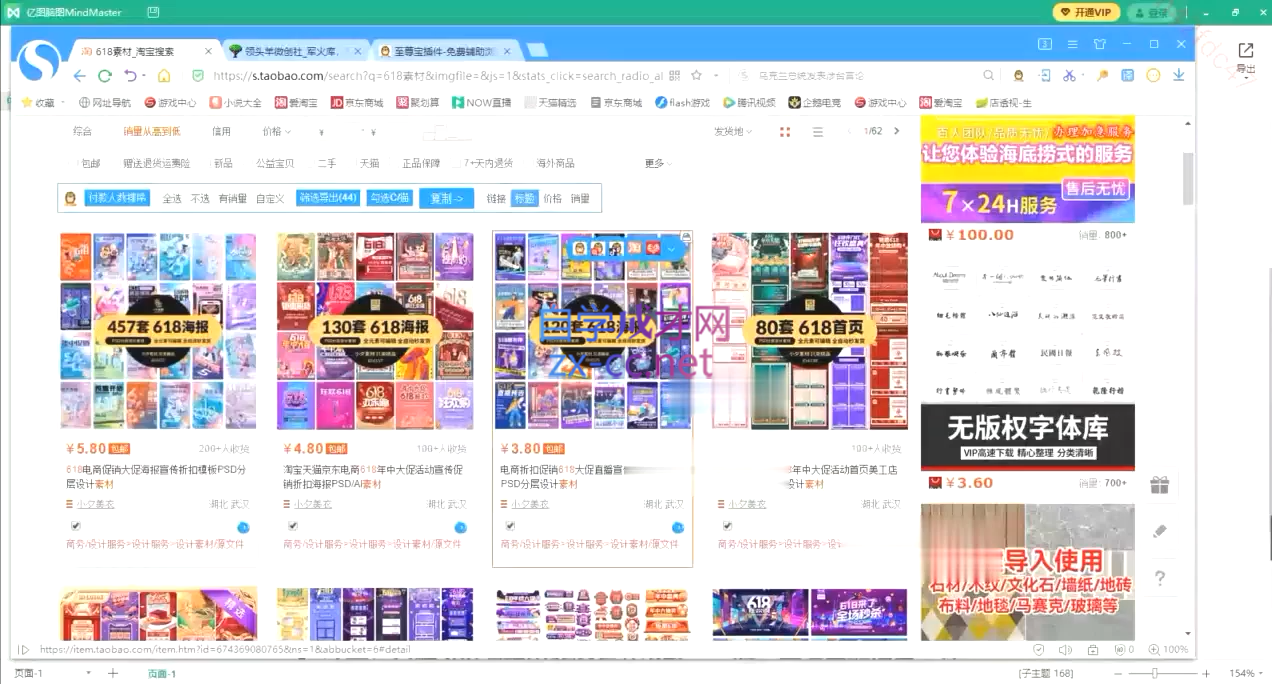The height and width of the screenshot is (684, 1272).
Task: Enable the 7+天内退货 filter checkbox
Action: tap(457, 163)
